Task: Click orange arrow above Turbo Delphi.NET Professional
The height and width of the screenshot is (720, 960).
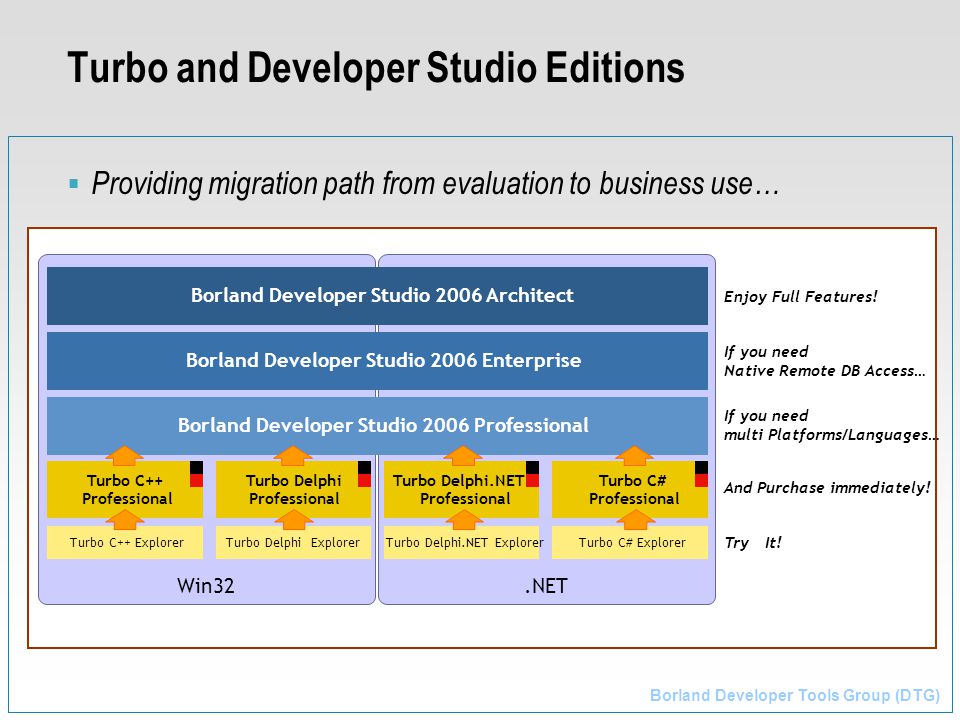Action: (462, 456)
